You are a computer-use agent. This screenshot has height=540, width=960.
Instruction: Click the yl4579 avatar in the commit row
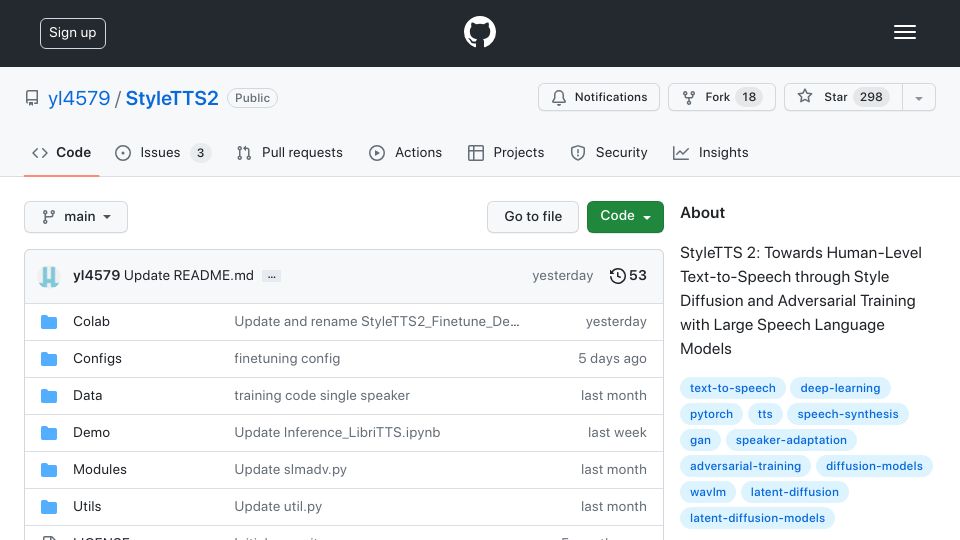point(49,276)
